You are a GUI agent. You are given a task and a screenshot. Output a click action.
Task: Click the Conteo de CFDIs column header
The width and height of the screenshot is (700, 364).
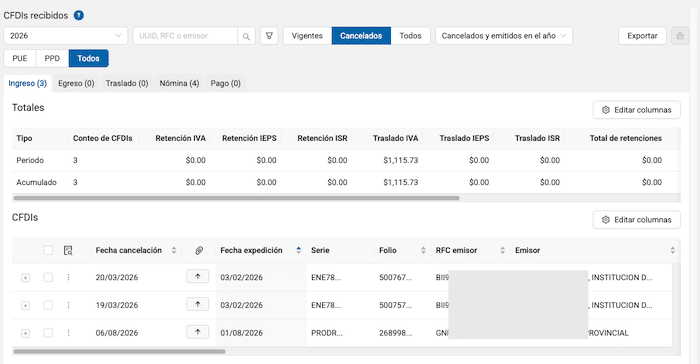point(103,138)
